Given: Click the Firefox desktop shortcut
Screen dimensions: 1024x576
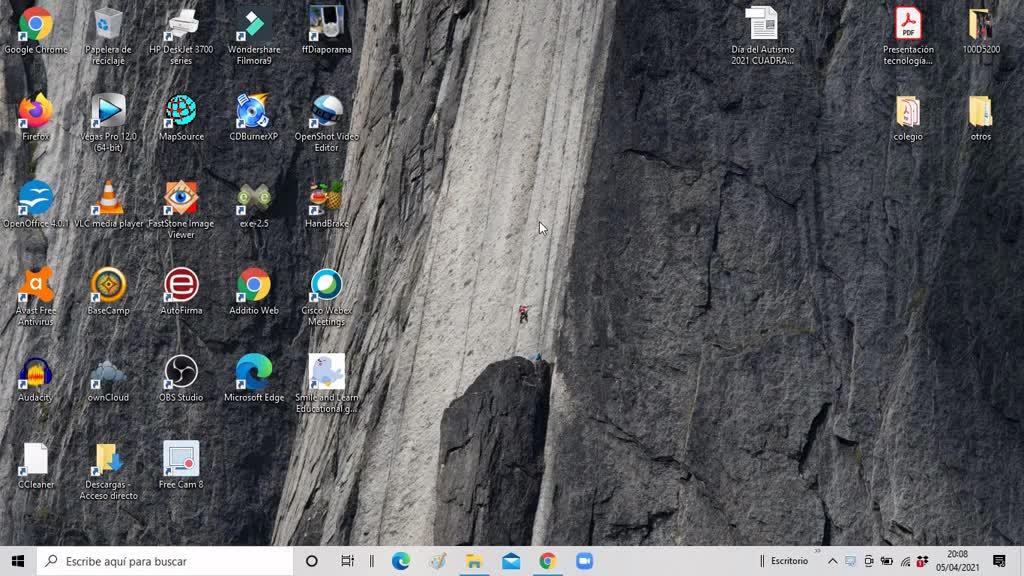Looking at the screenshot, I should tap(35, 118).
